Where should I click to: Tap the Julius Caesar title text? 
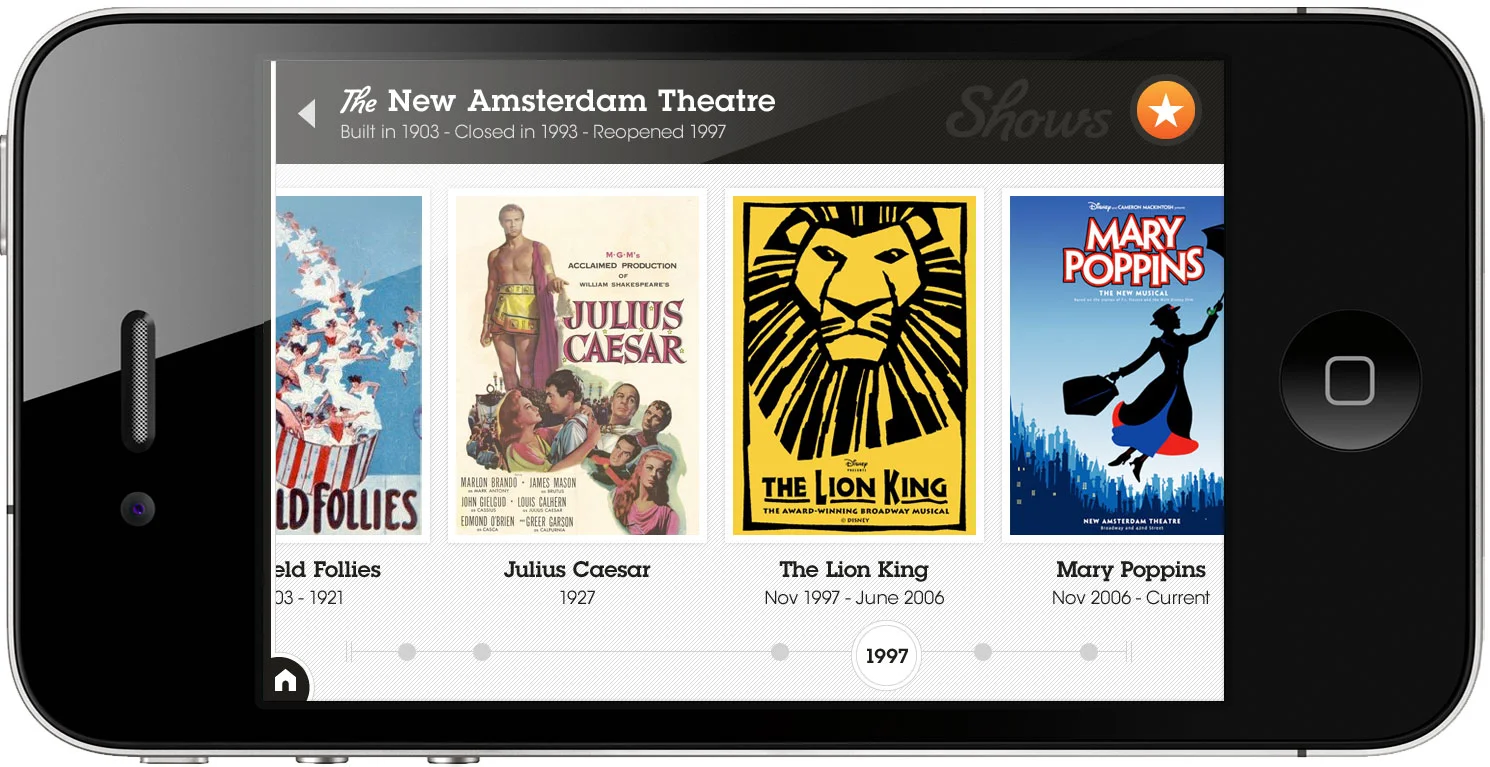(577, 569)
